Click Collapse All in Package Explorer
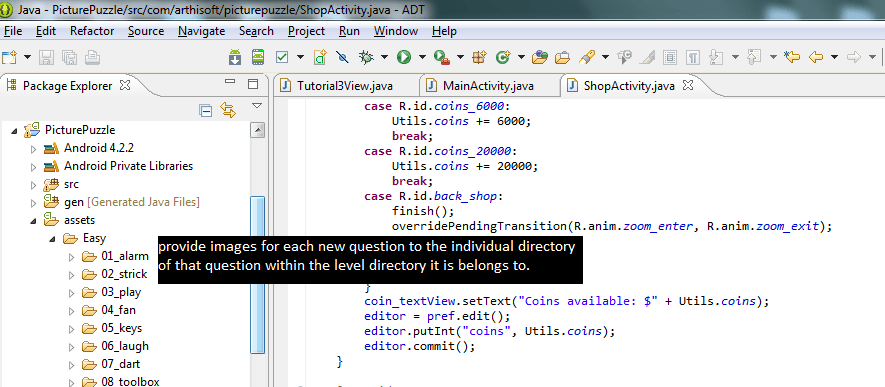This screenshot has height=387, width=885. [206, 110]
